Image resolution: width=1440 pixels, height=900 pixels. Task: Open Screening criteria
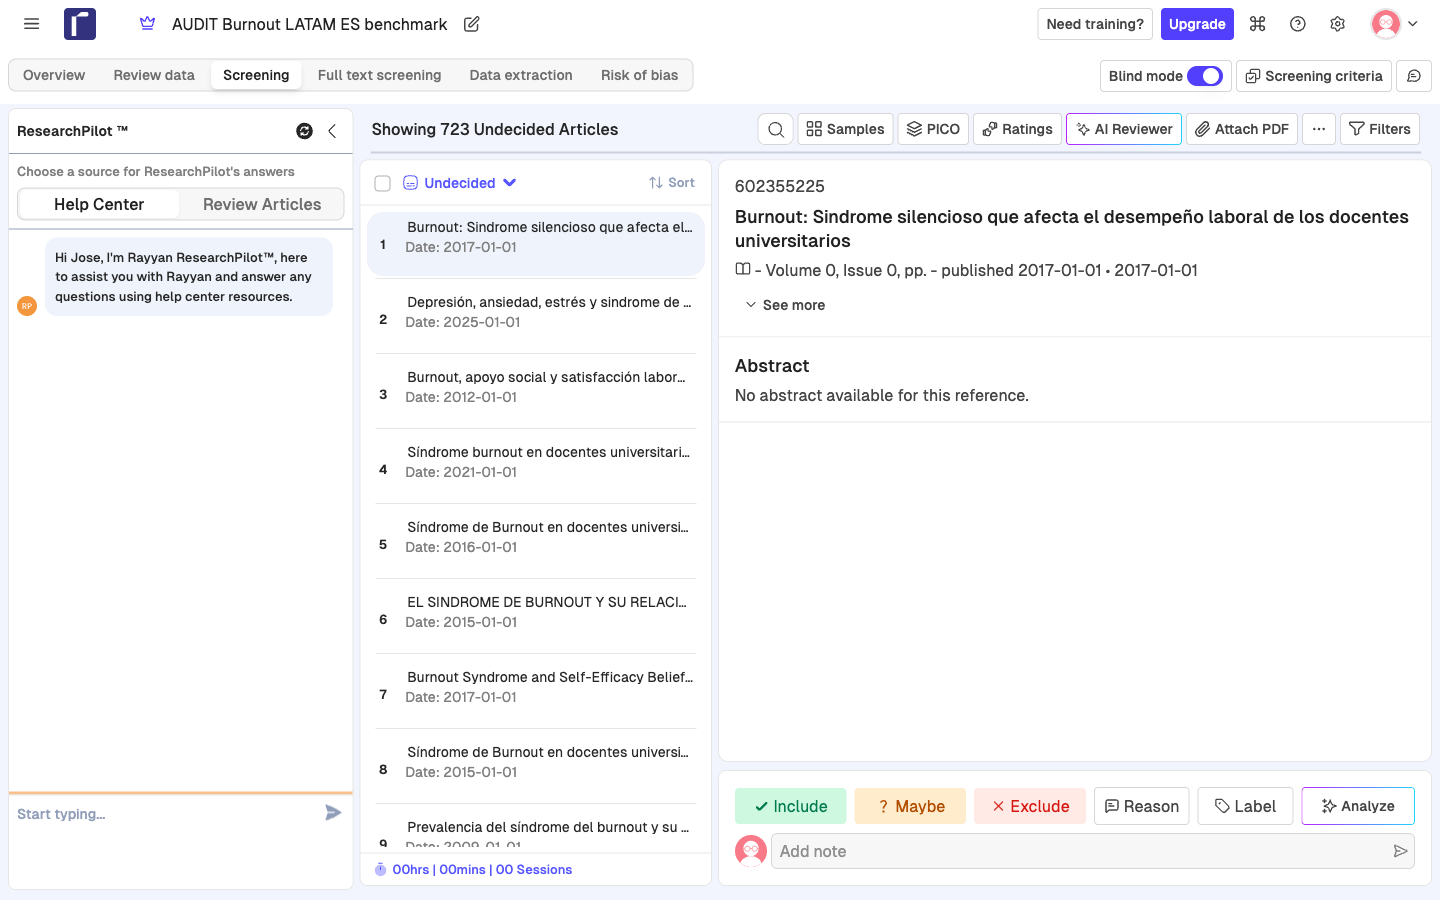pyautogui.click(x=1314, y=76)
